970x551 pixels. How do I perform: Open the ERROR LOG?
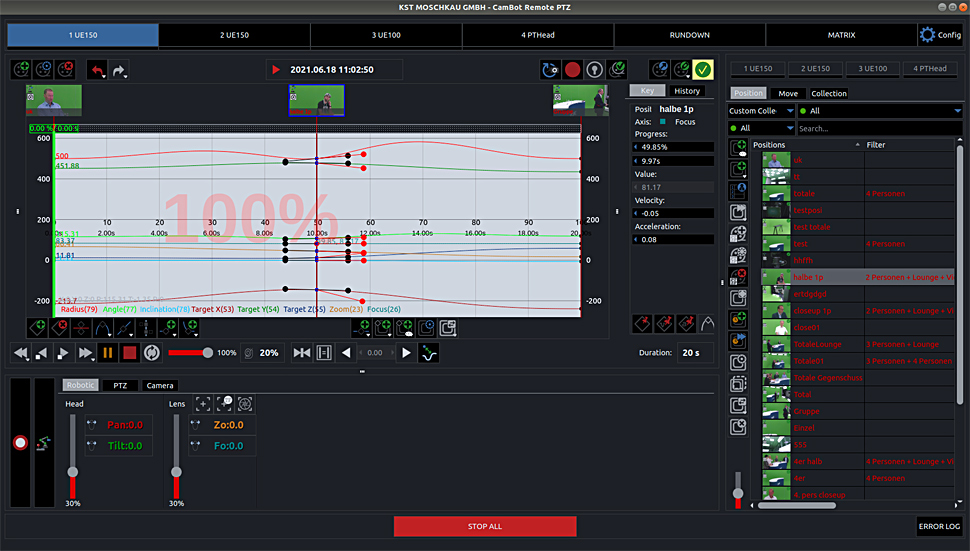(939, 526)
